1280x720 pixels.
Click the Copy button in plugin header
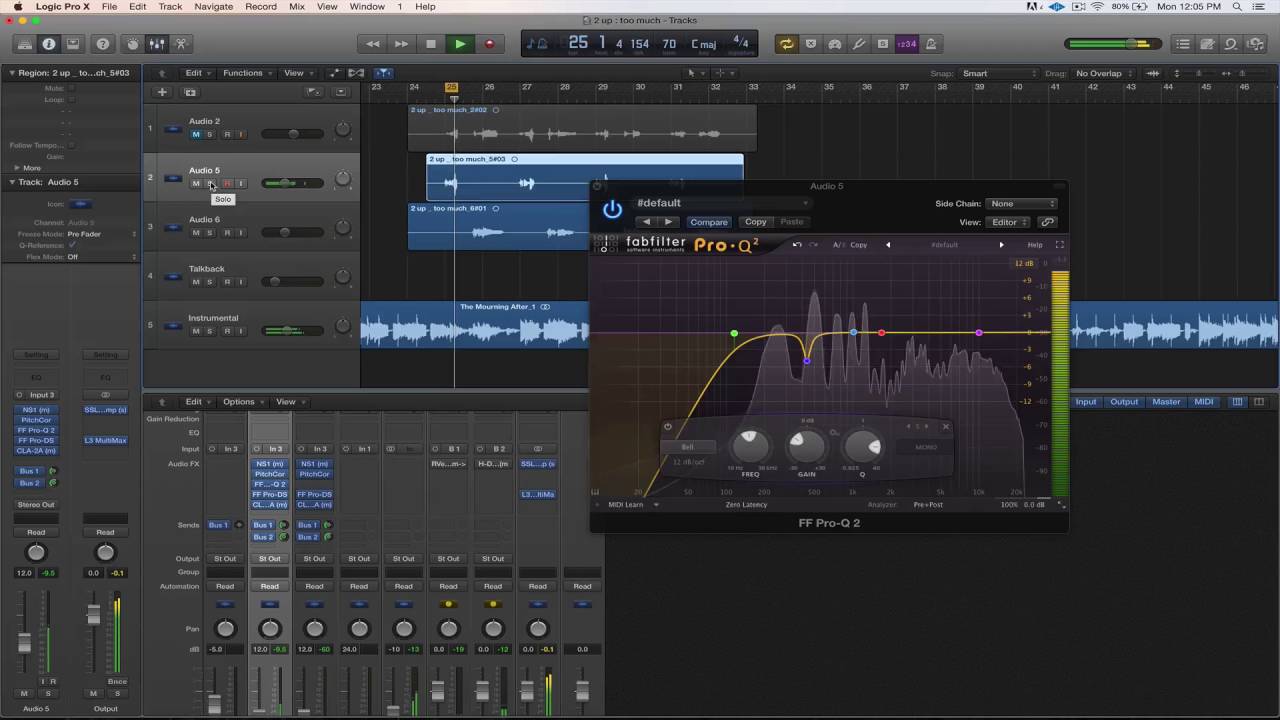(756, 222)
